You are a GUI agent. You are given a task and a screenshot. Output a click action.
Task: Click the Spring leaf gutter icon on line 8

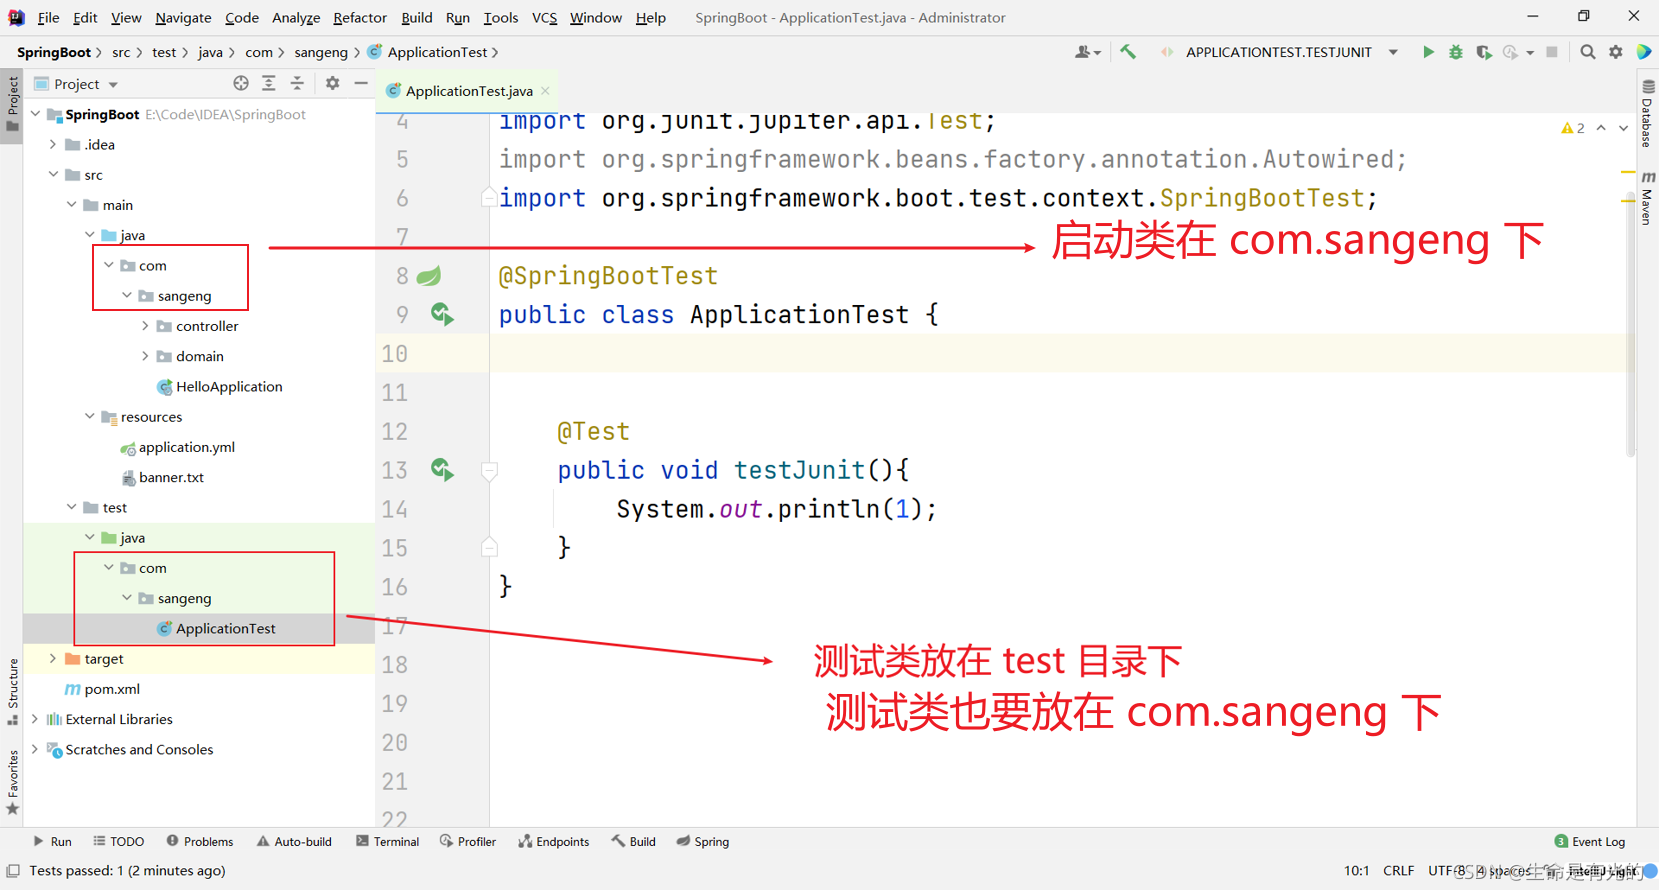point(429,276)
